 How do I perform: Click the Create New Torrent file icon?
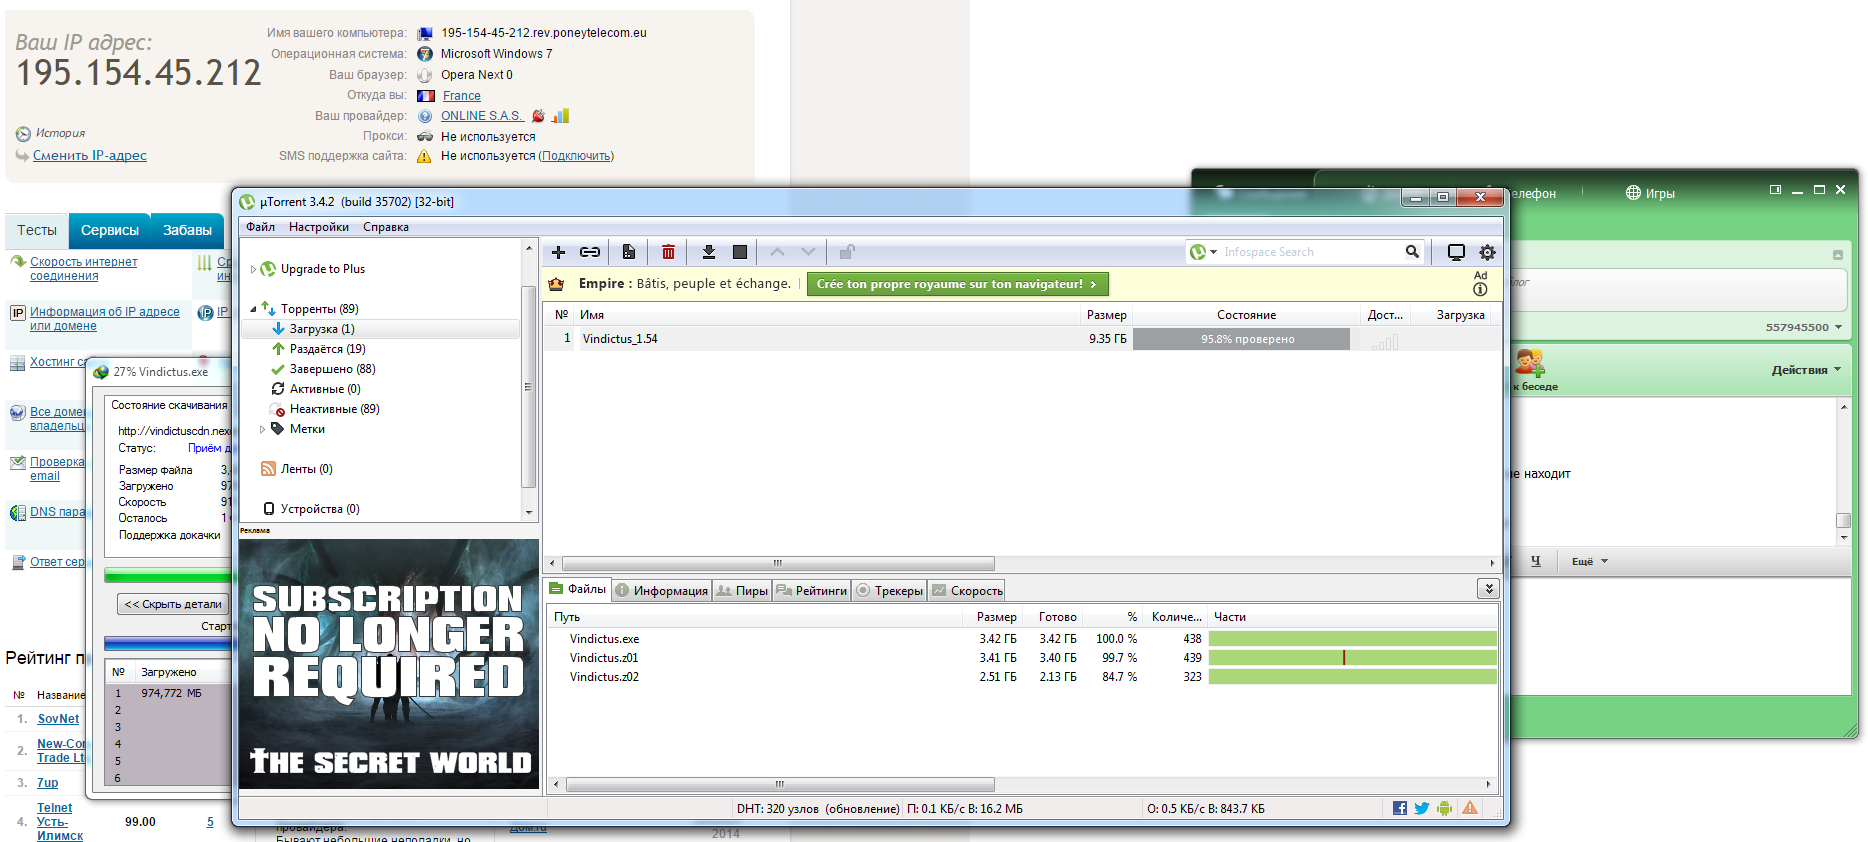[629, 252]
